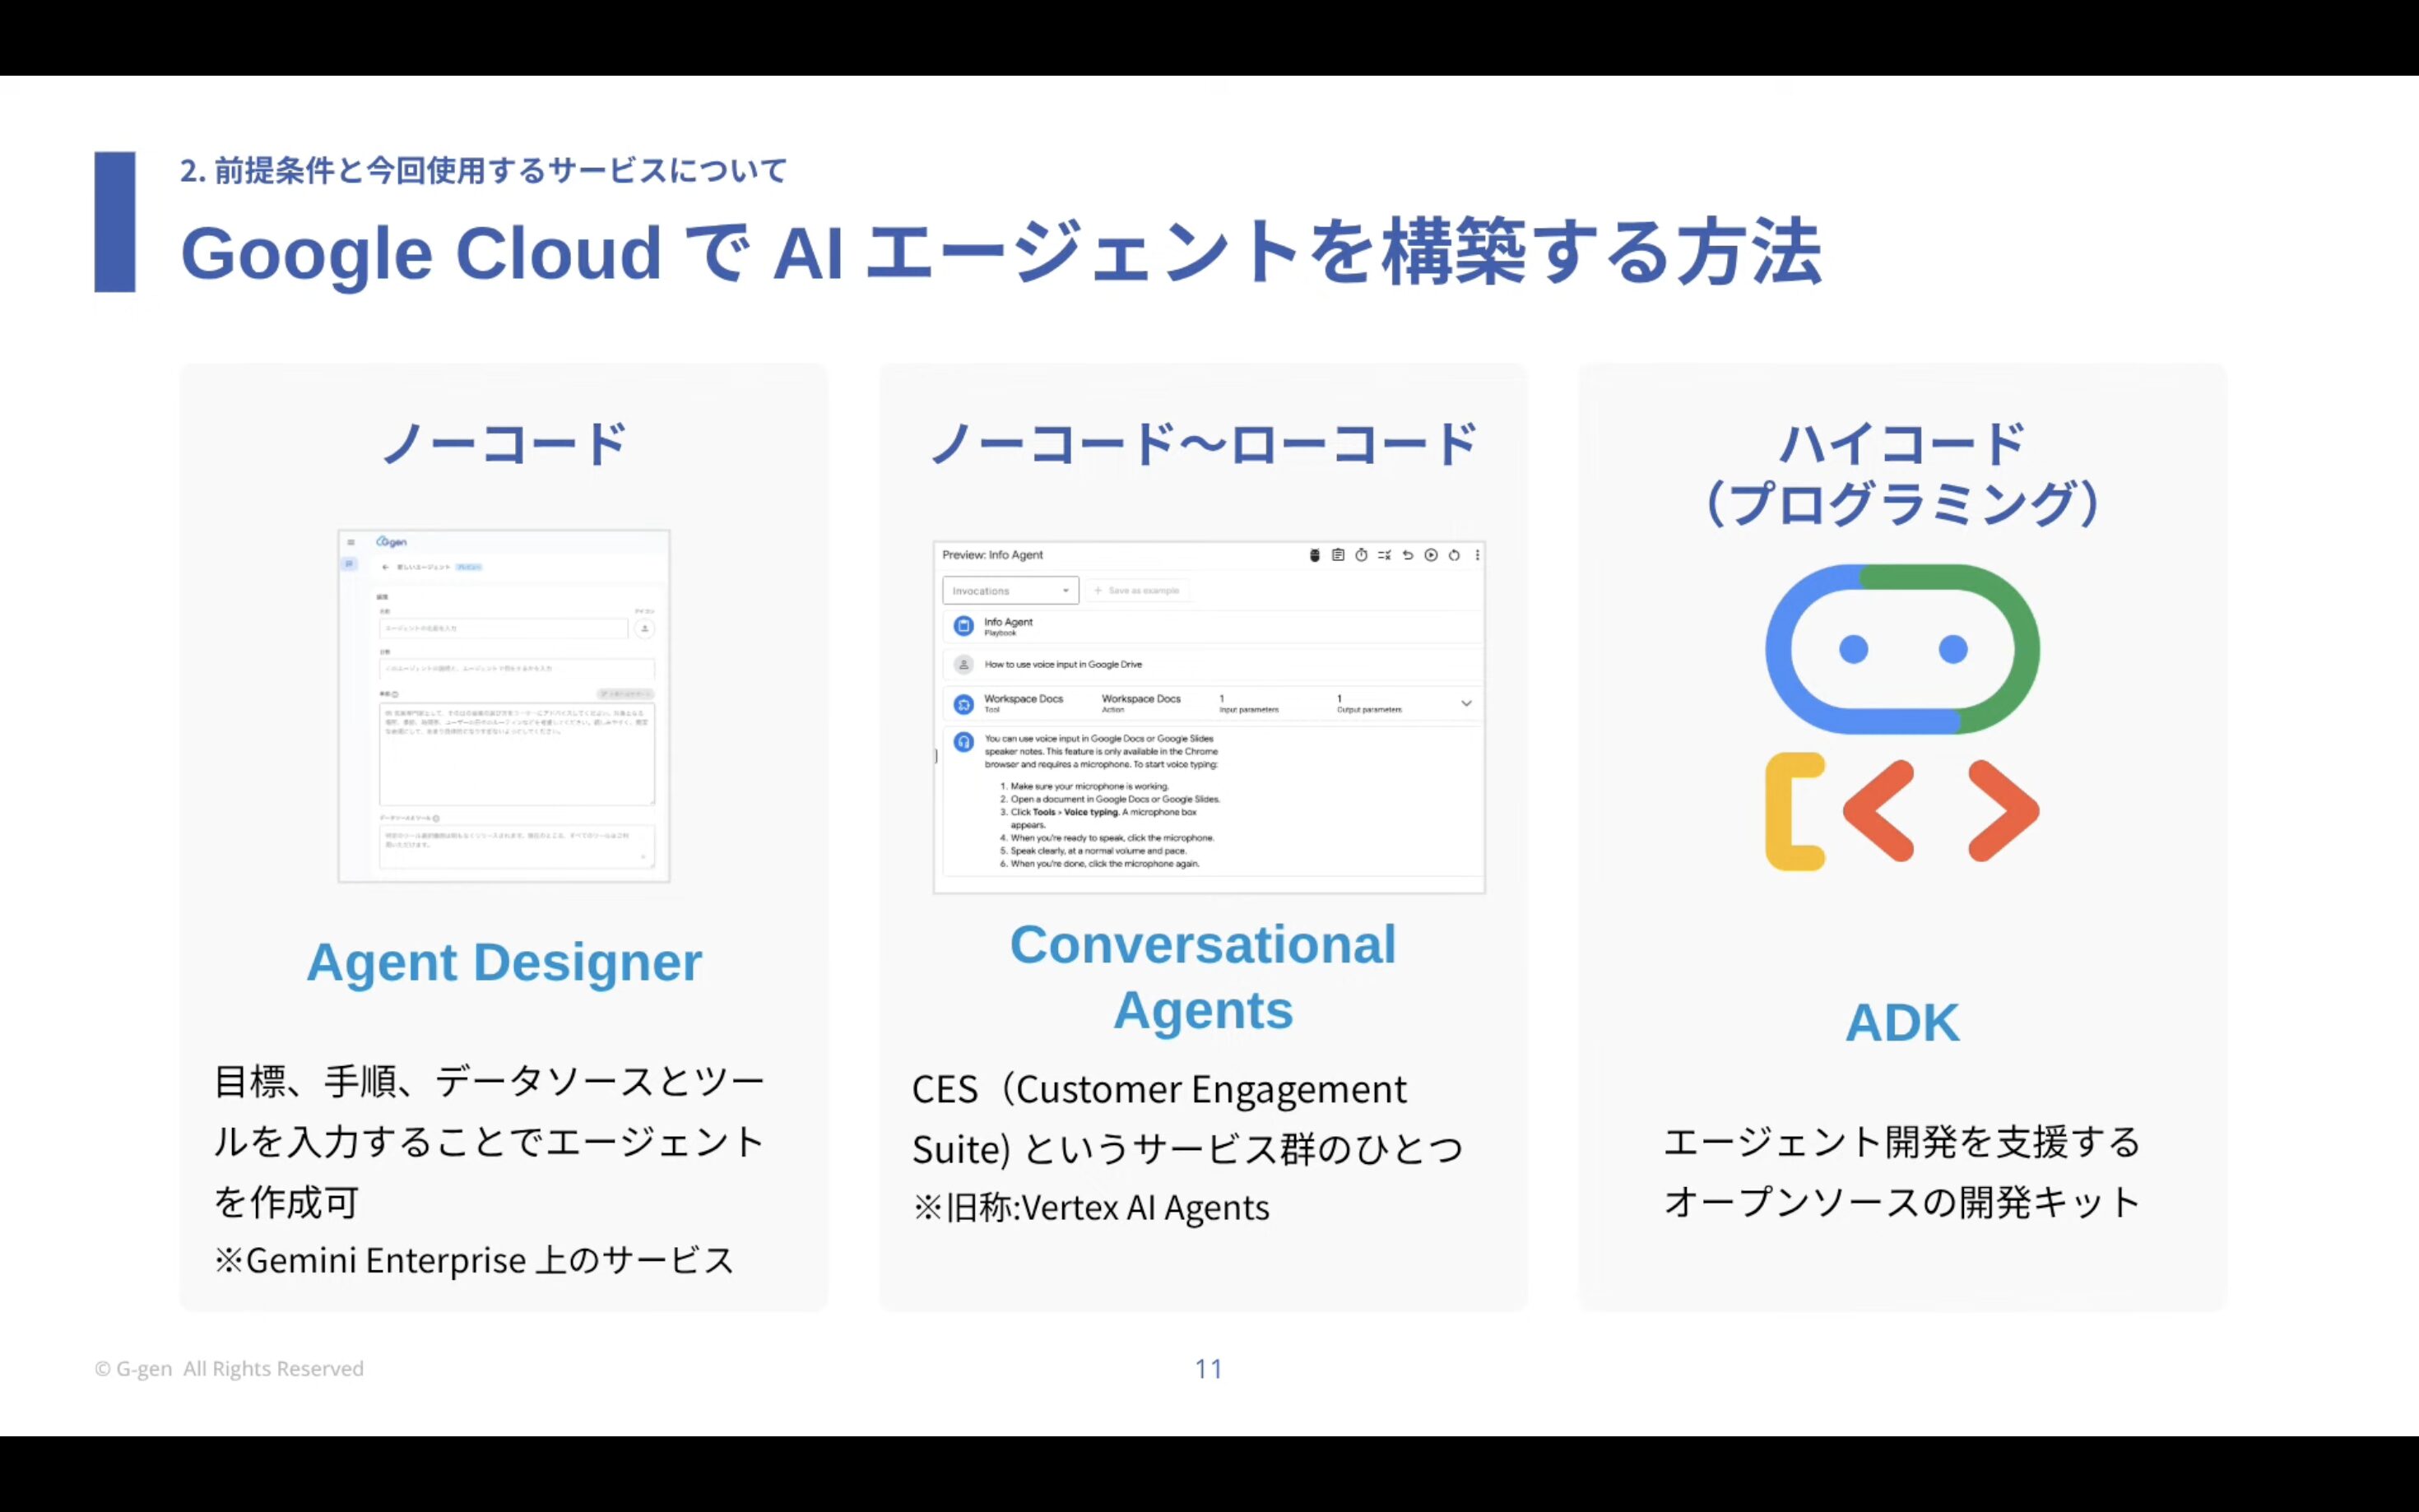Click the Info Agent Playbook row

coord(1008,626)
